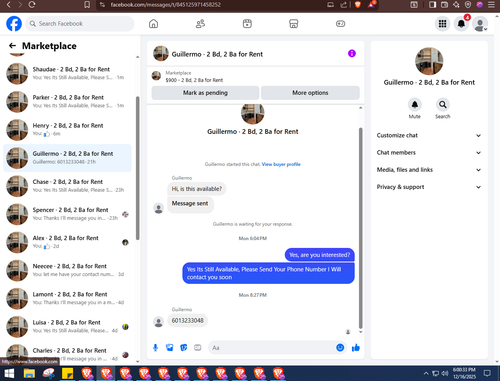Open the Facebook menu grid icon
Screen dimensions: 500x381
pos(442,24)
